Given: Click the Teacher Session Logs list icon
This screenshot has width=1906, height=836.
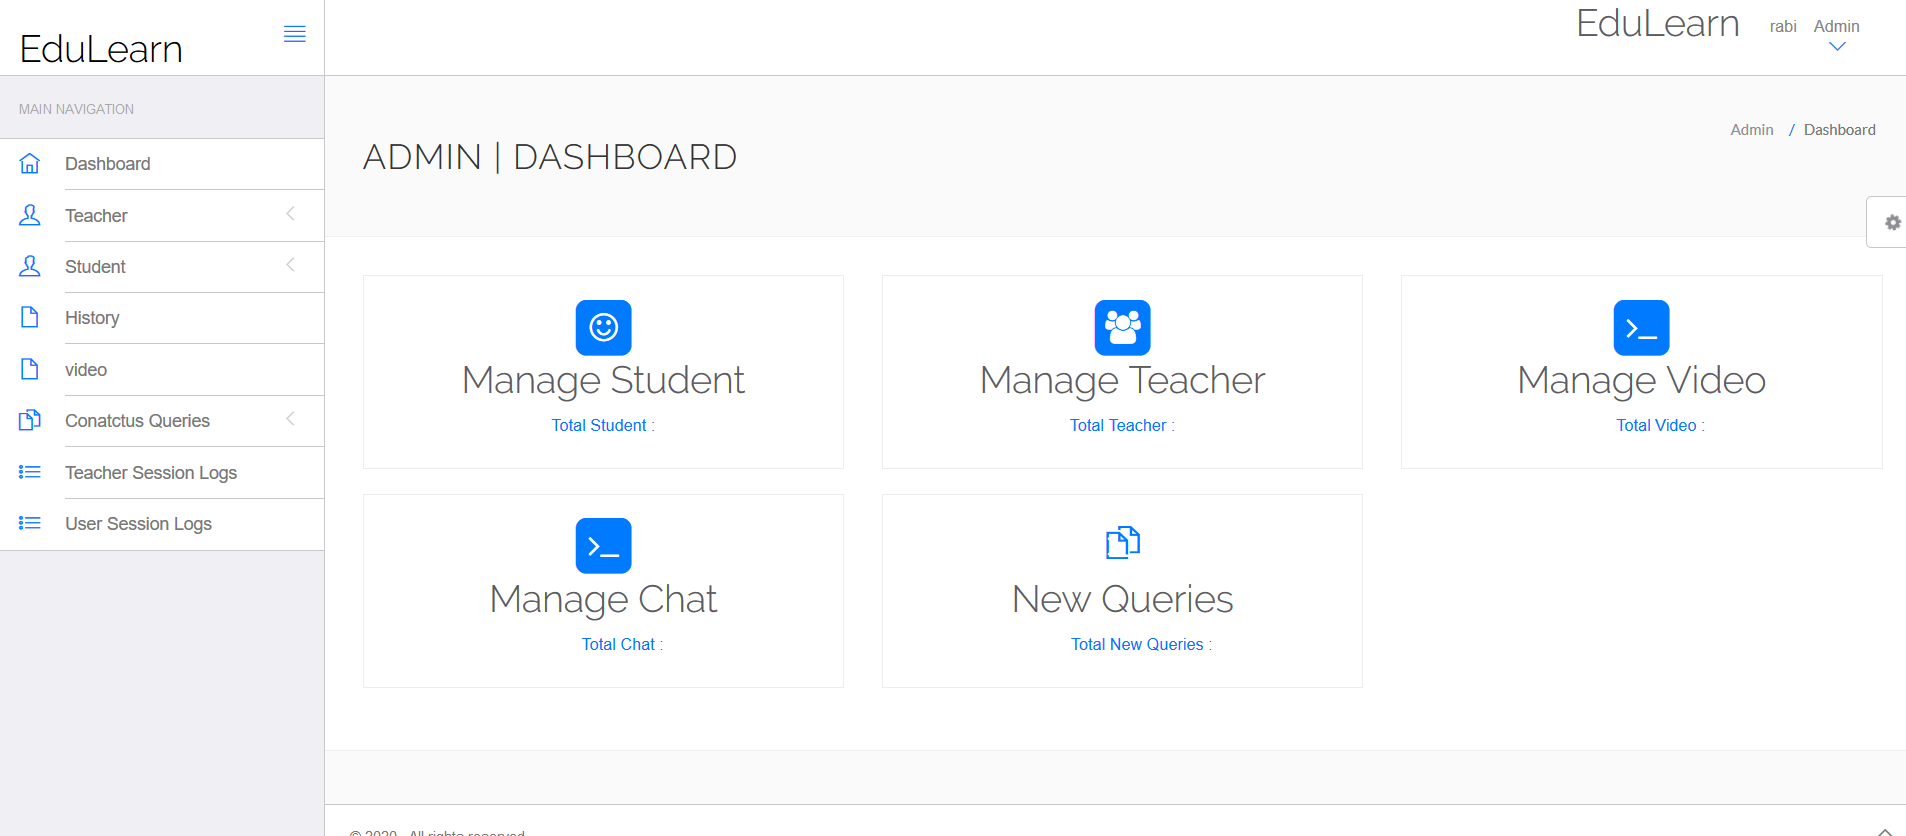Looking at the screenshot, I should tap(29, 471).
